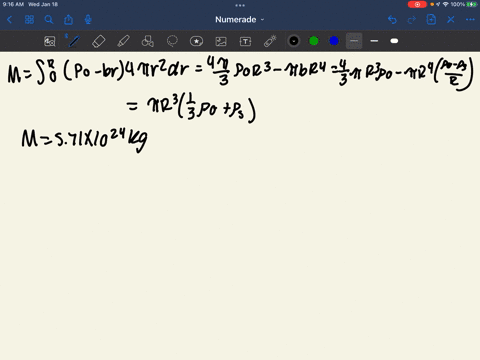480x360 pixels.
Task: Select the Image insert tool
Action: coord(221,41)
